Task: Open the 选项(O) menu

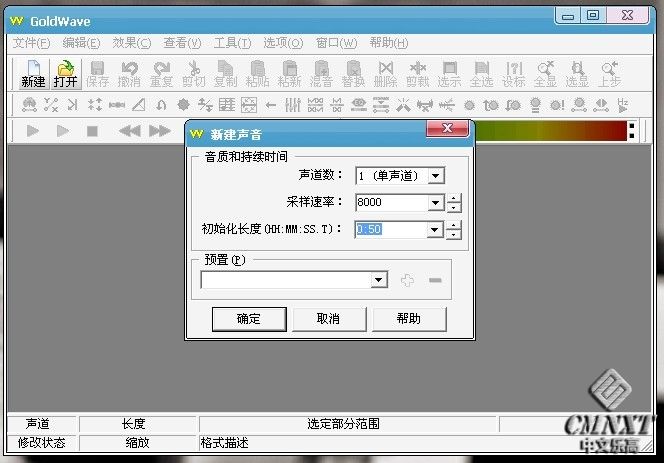Action: 283,43
